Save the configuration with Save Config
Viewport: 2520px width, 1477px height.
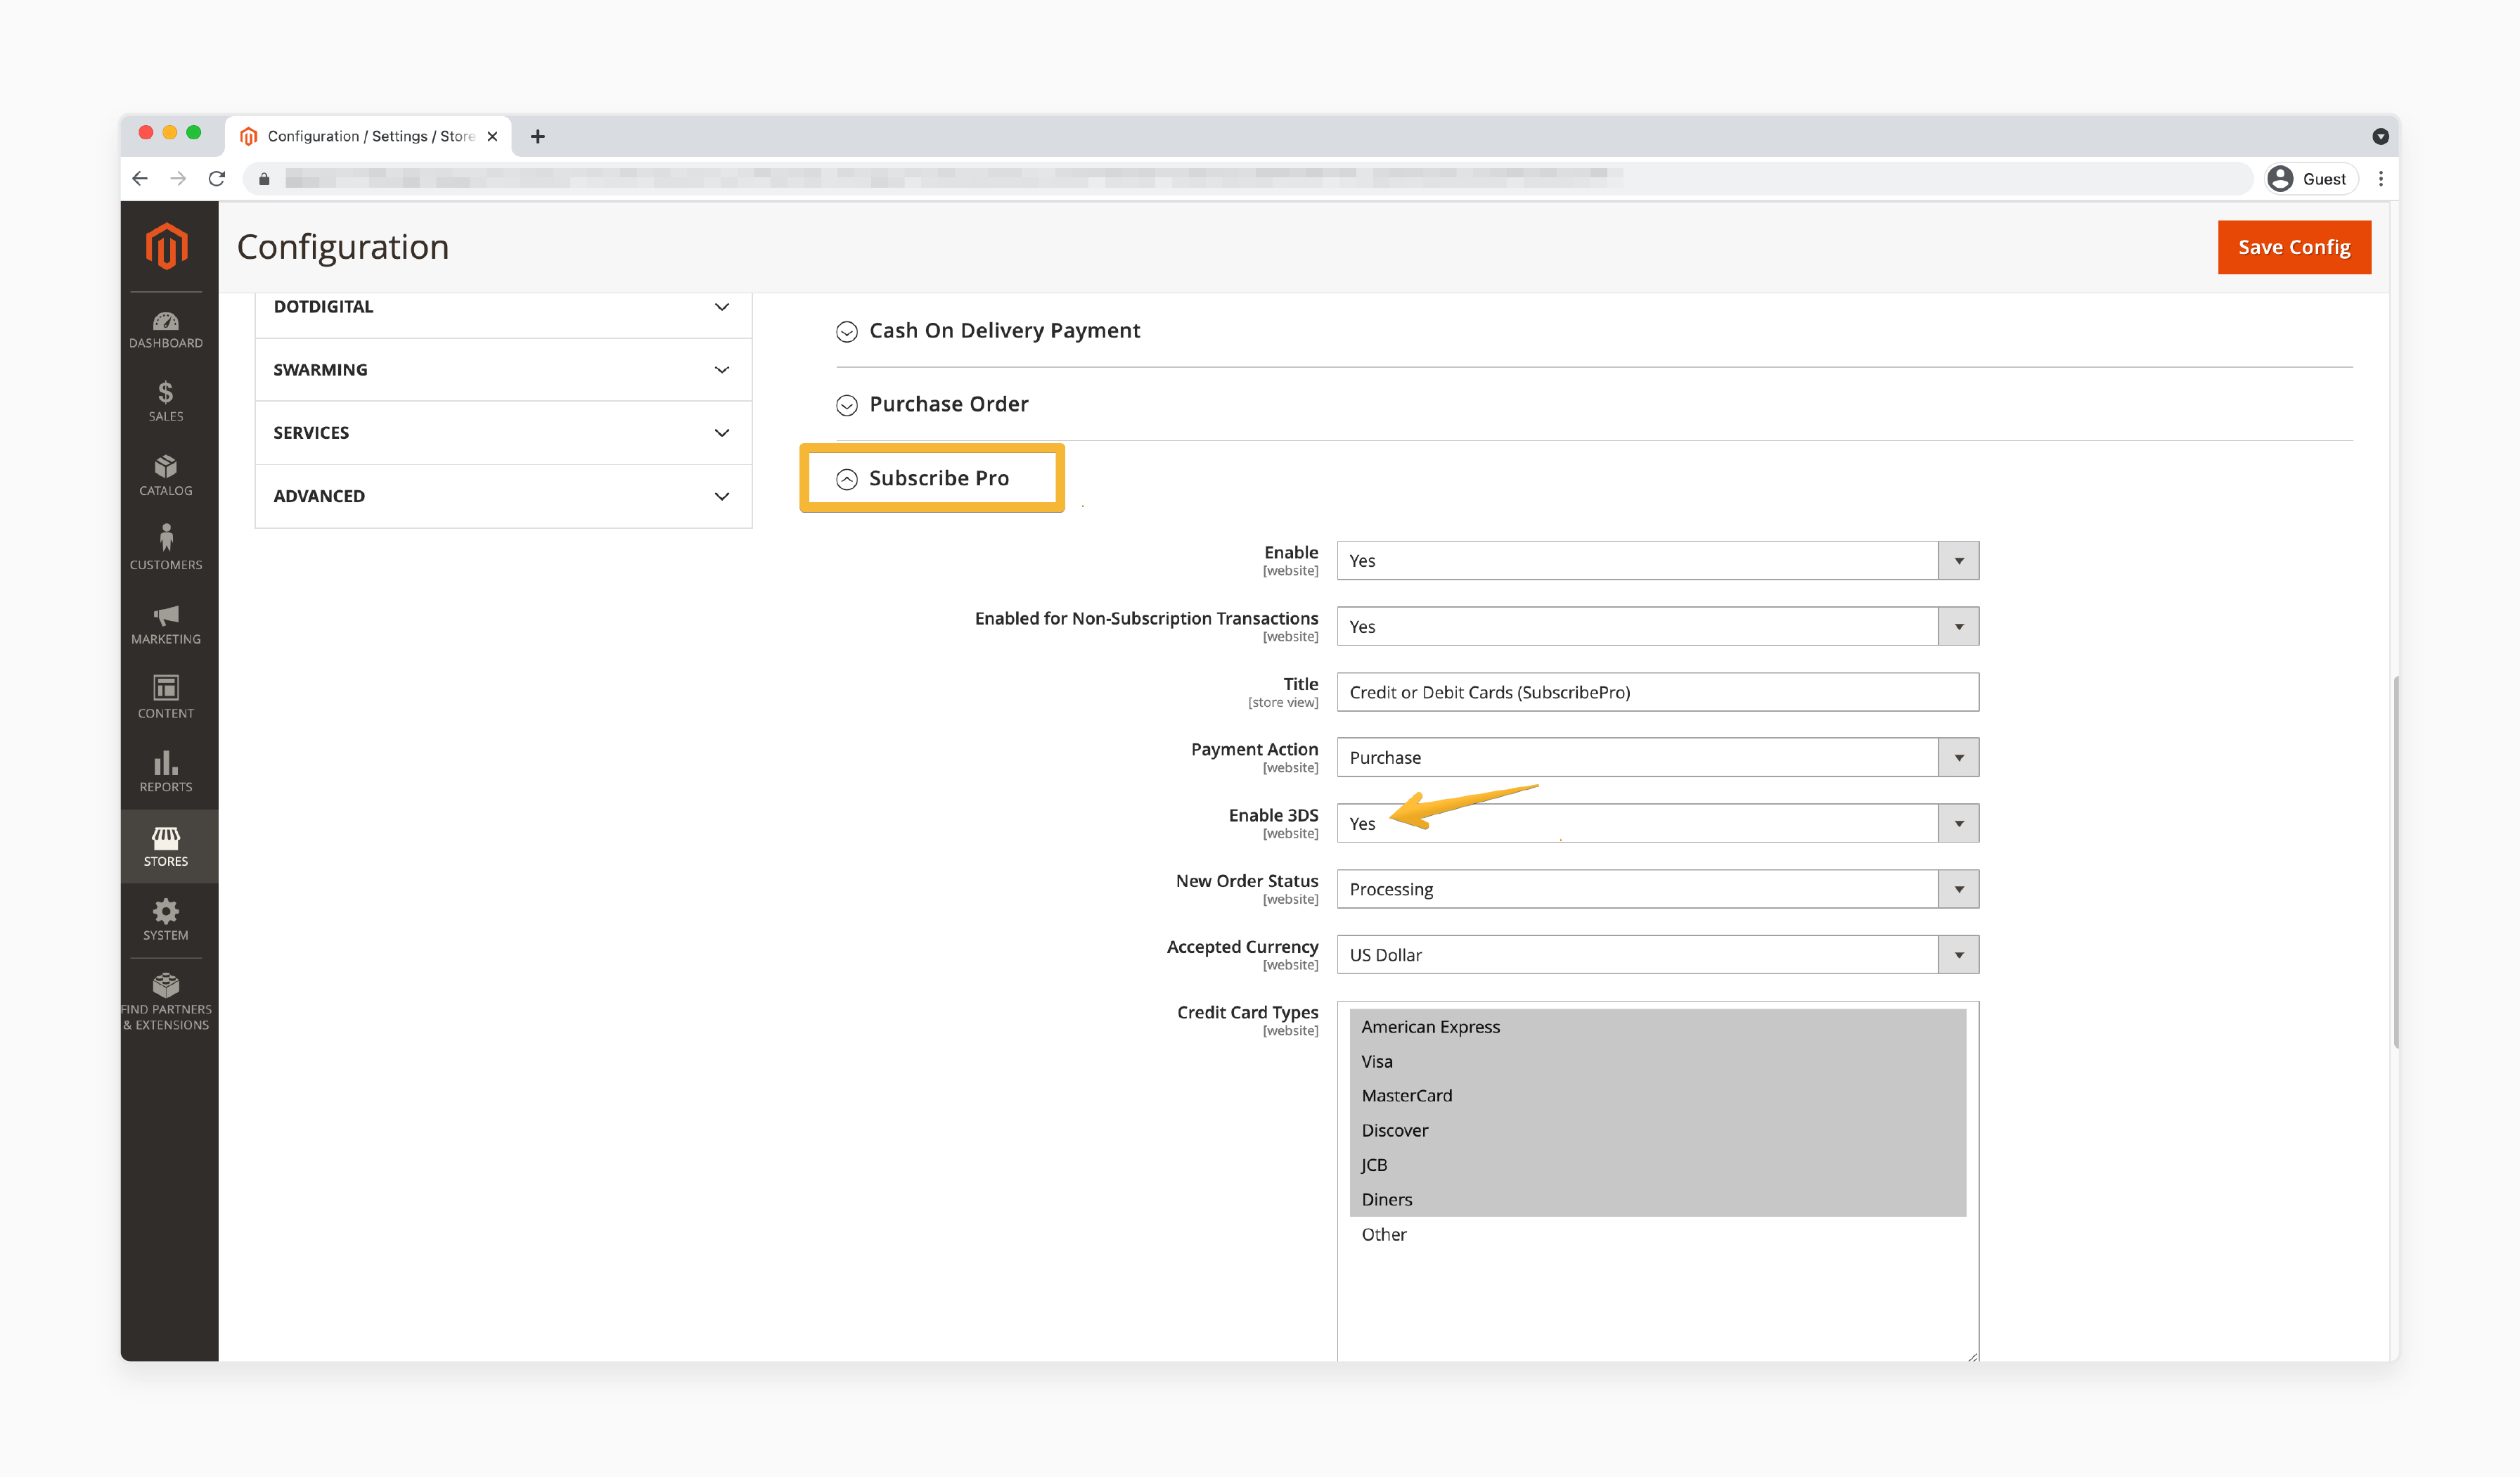click(2294, 247)
